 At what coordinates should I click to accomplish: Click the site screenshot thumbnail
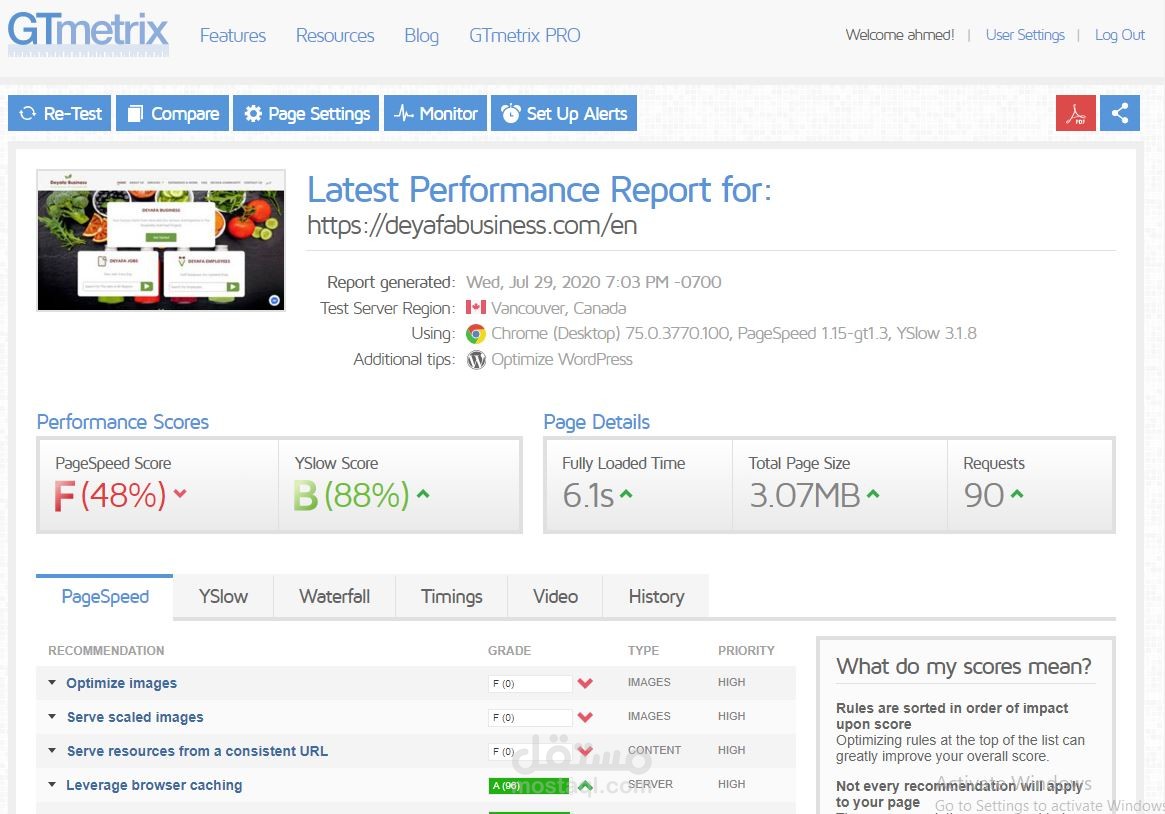[161, 240]
